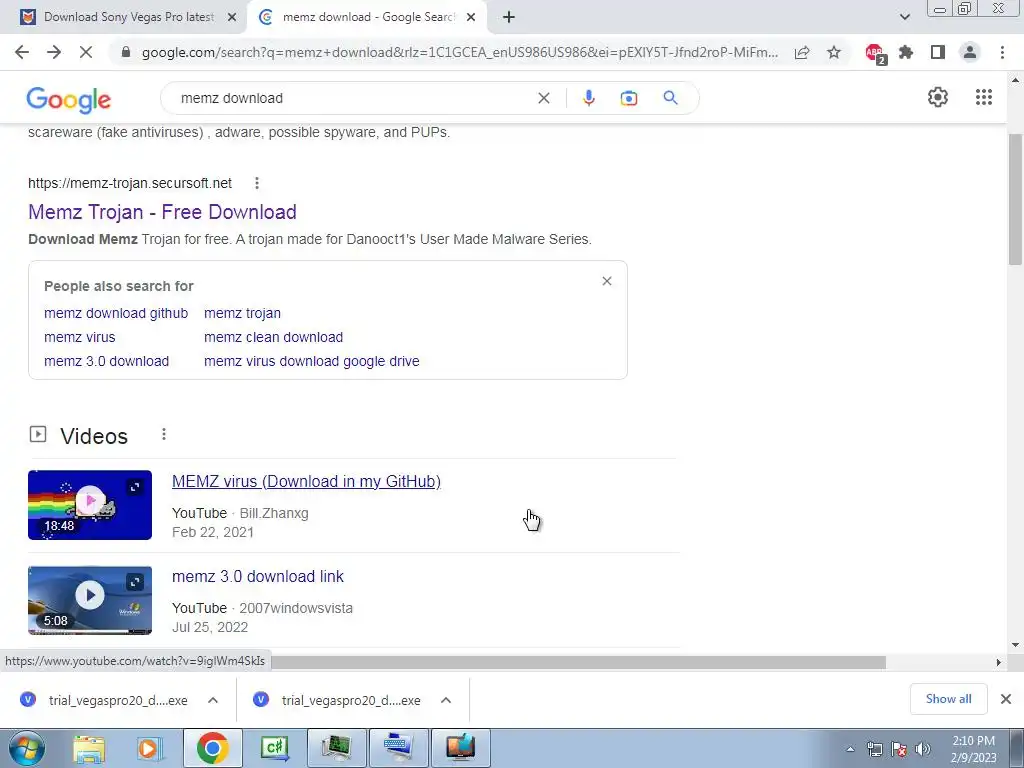Open the Windows Start menu

(x=26, y=748)
